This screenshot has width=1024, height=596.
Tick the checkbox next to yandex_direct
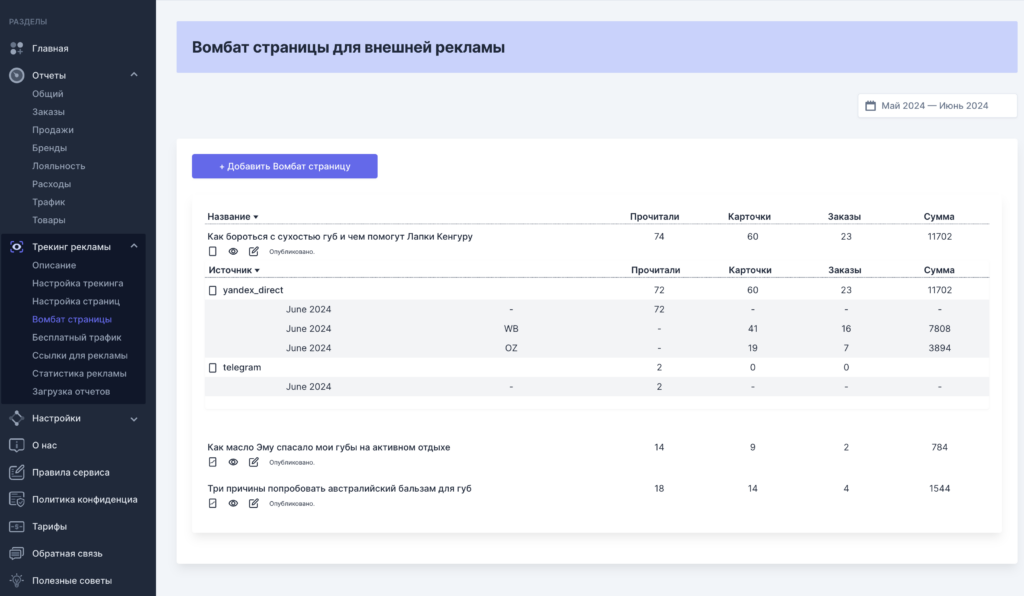212,290
